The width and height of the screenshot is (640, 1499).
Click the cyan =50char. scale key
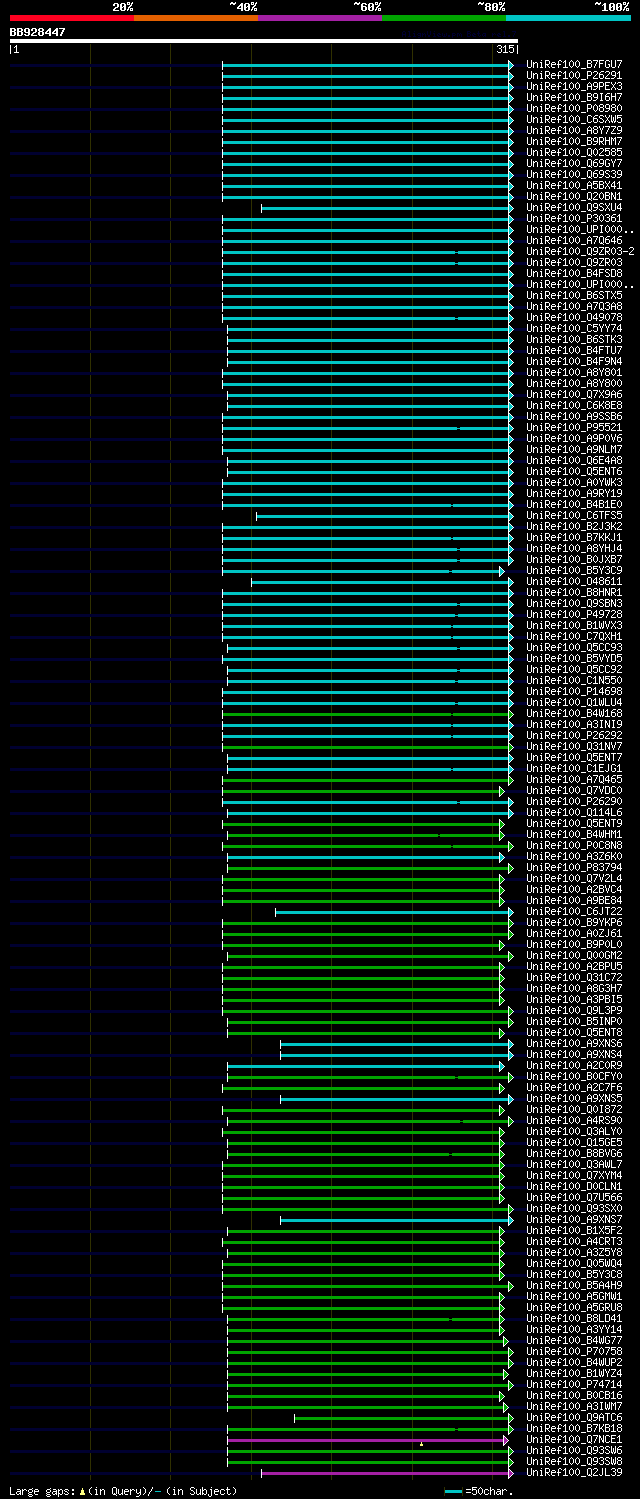pos(479,1491)
